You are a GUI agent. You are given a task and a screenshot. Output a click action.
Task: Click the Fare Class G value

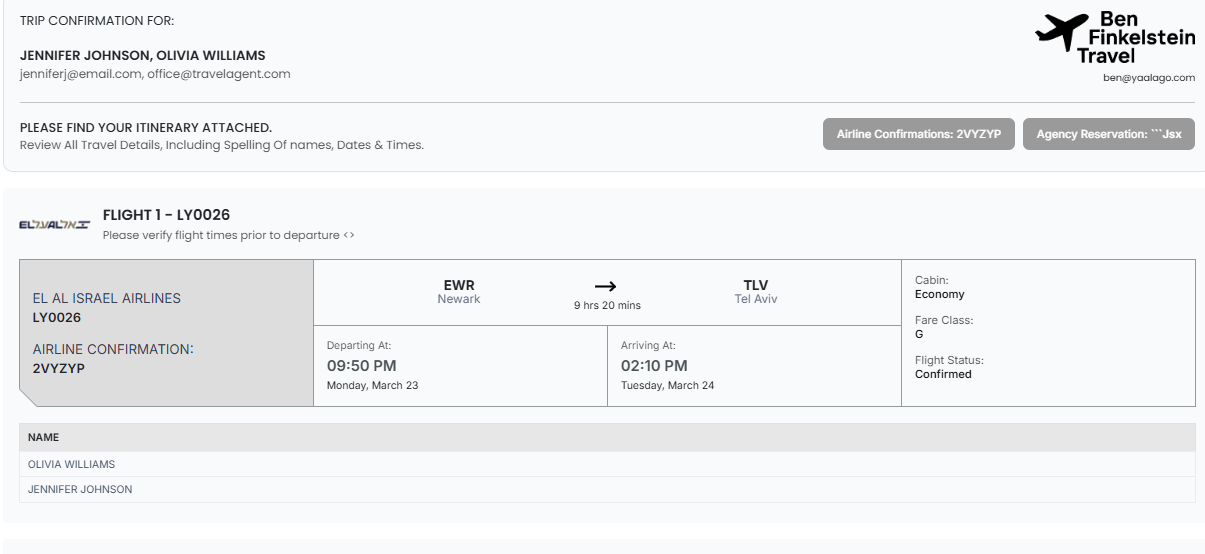919,335
